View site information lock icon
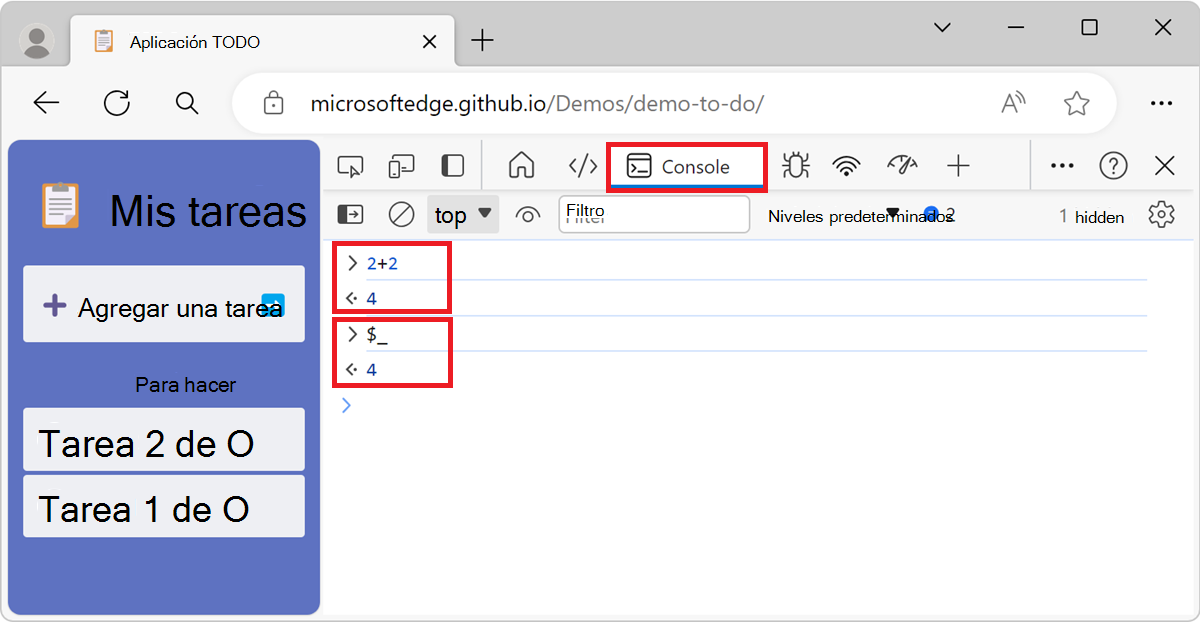This screenshot has height=622, width=1200. tap(272, 103)
